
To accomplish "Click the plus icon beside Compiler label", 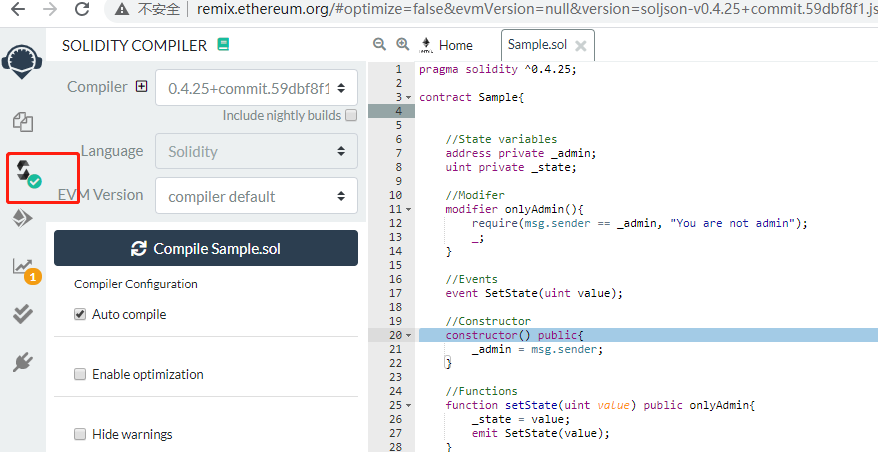I will click(142, 86).
